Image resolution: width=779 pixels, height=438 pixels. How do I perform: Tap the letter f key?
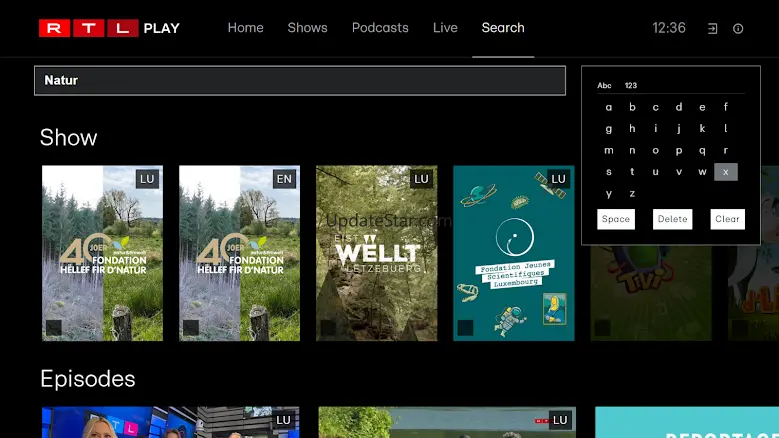point(725,107)
